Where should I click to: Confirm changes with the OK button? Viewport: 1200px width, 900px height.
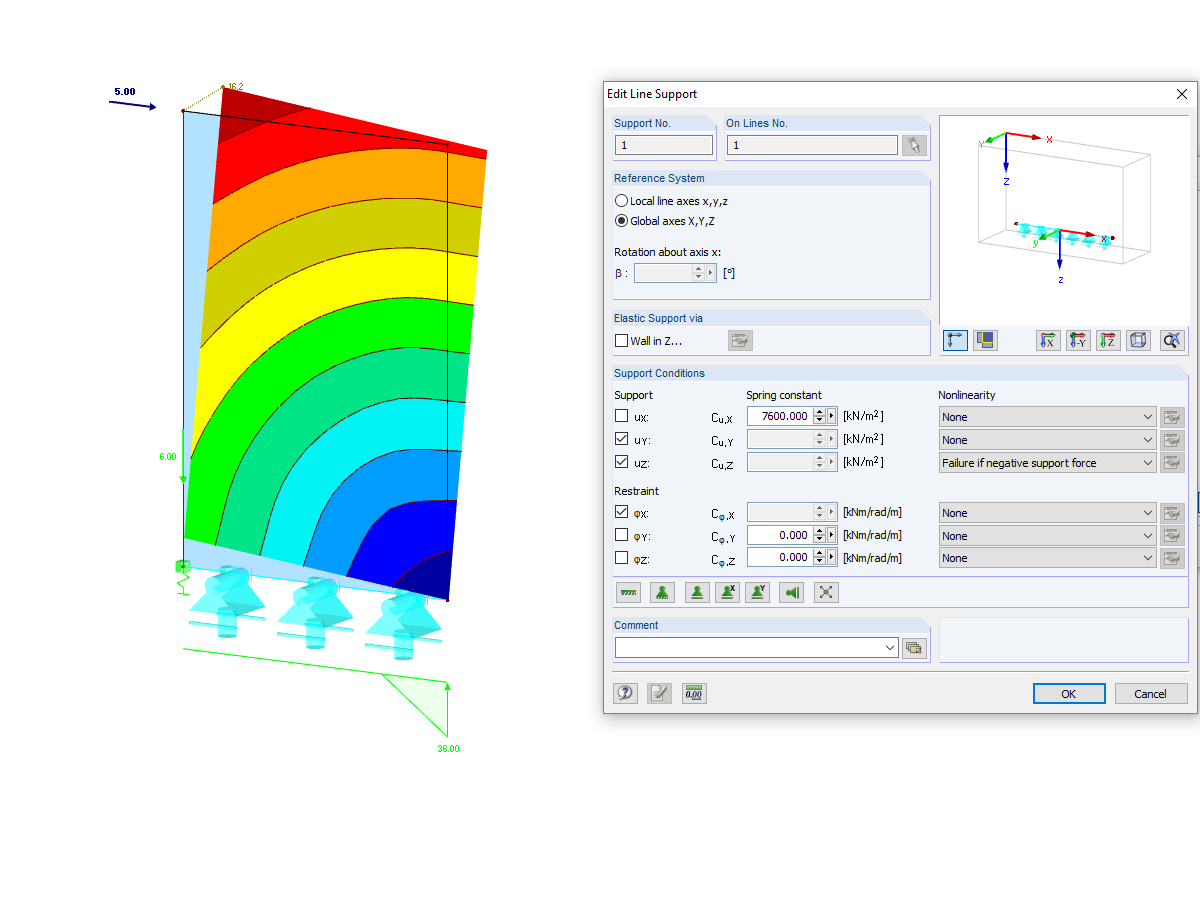point(1068,693)
